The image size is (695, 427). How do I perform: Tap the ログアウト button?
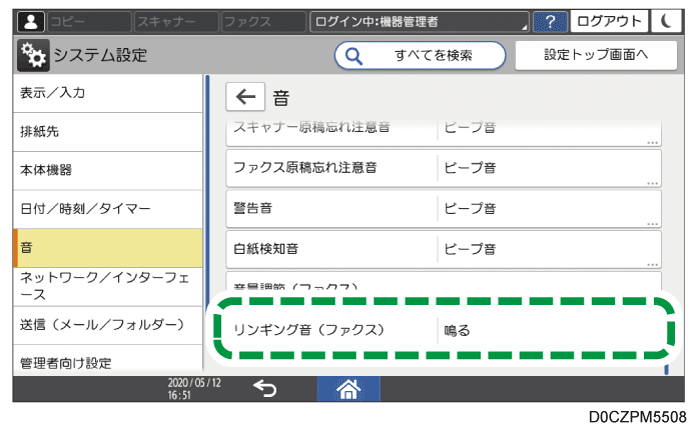(609, 21)
